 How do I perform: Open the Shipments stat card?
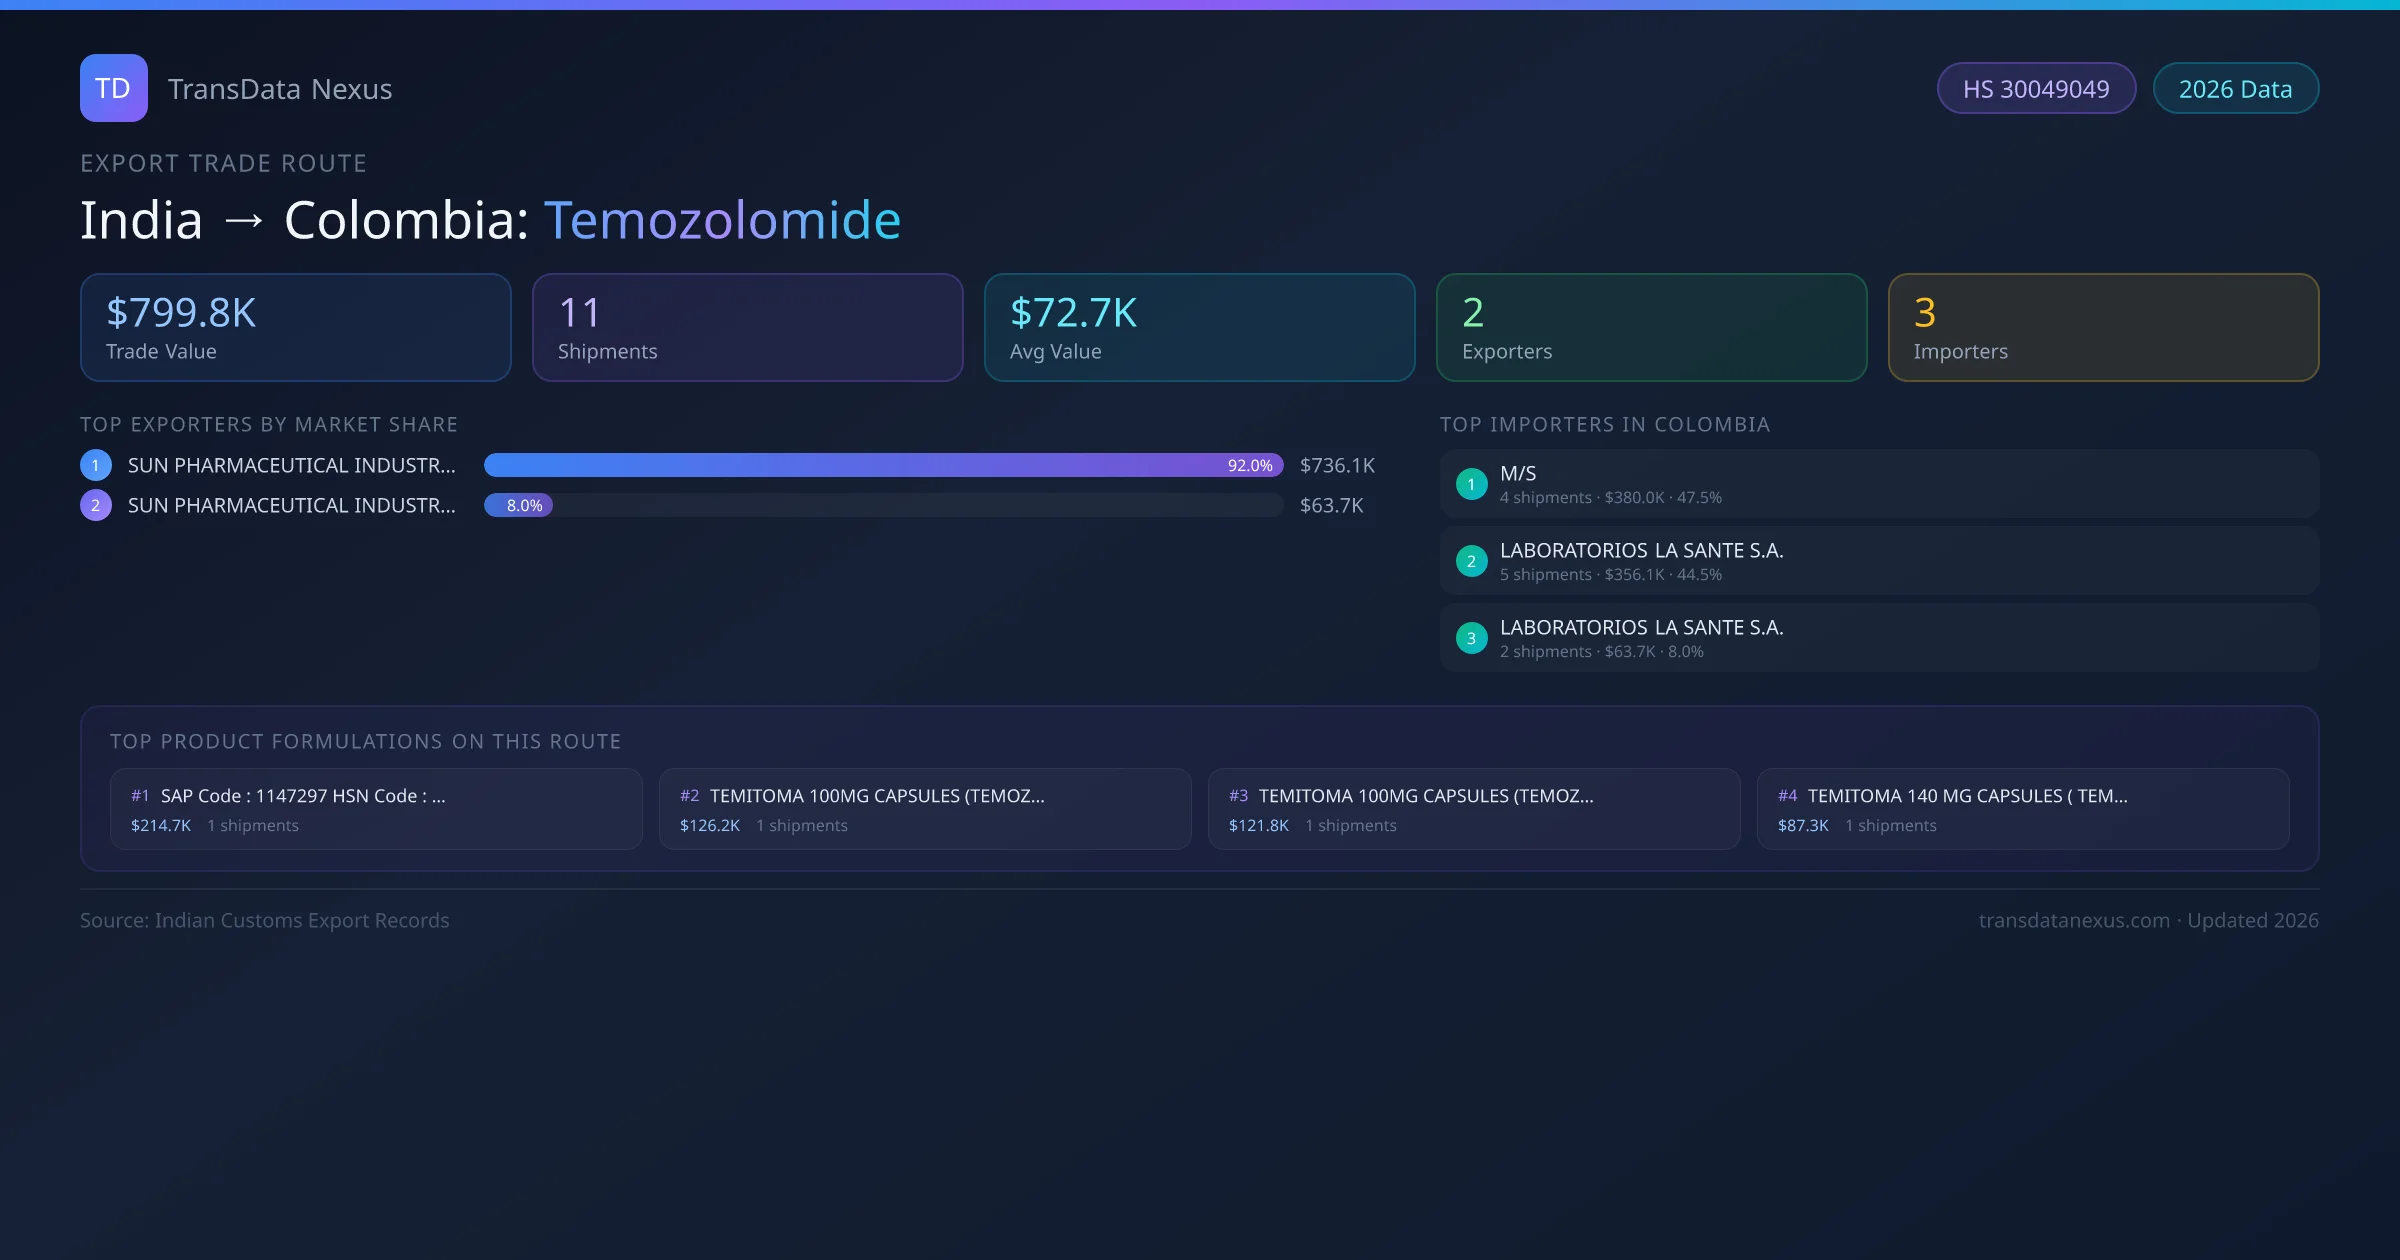(747, 327)
